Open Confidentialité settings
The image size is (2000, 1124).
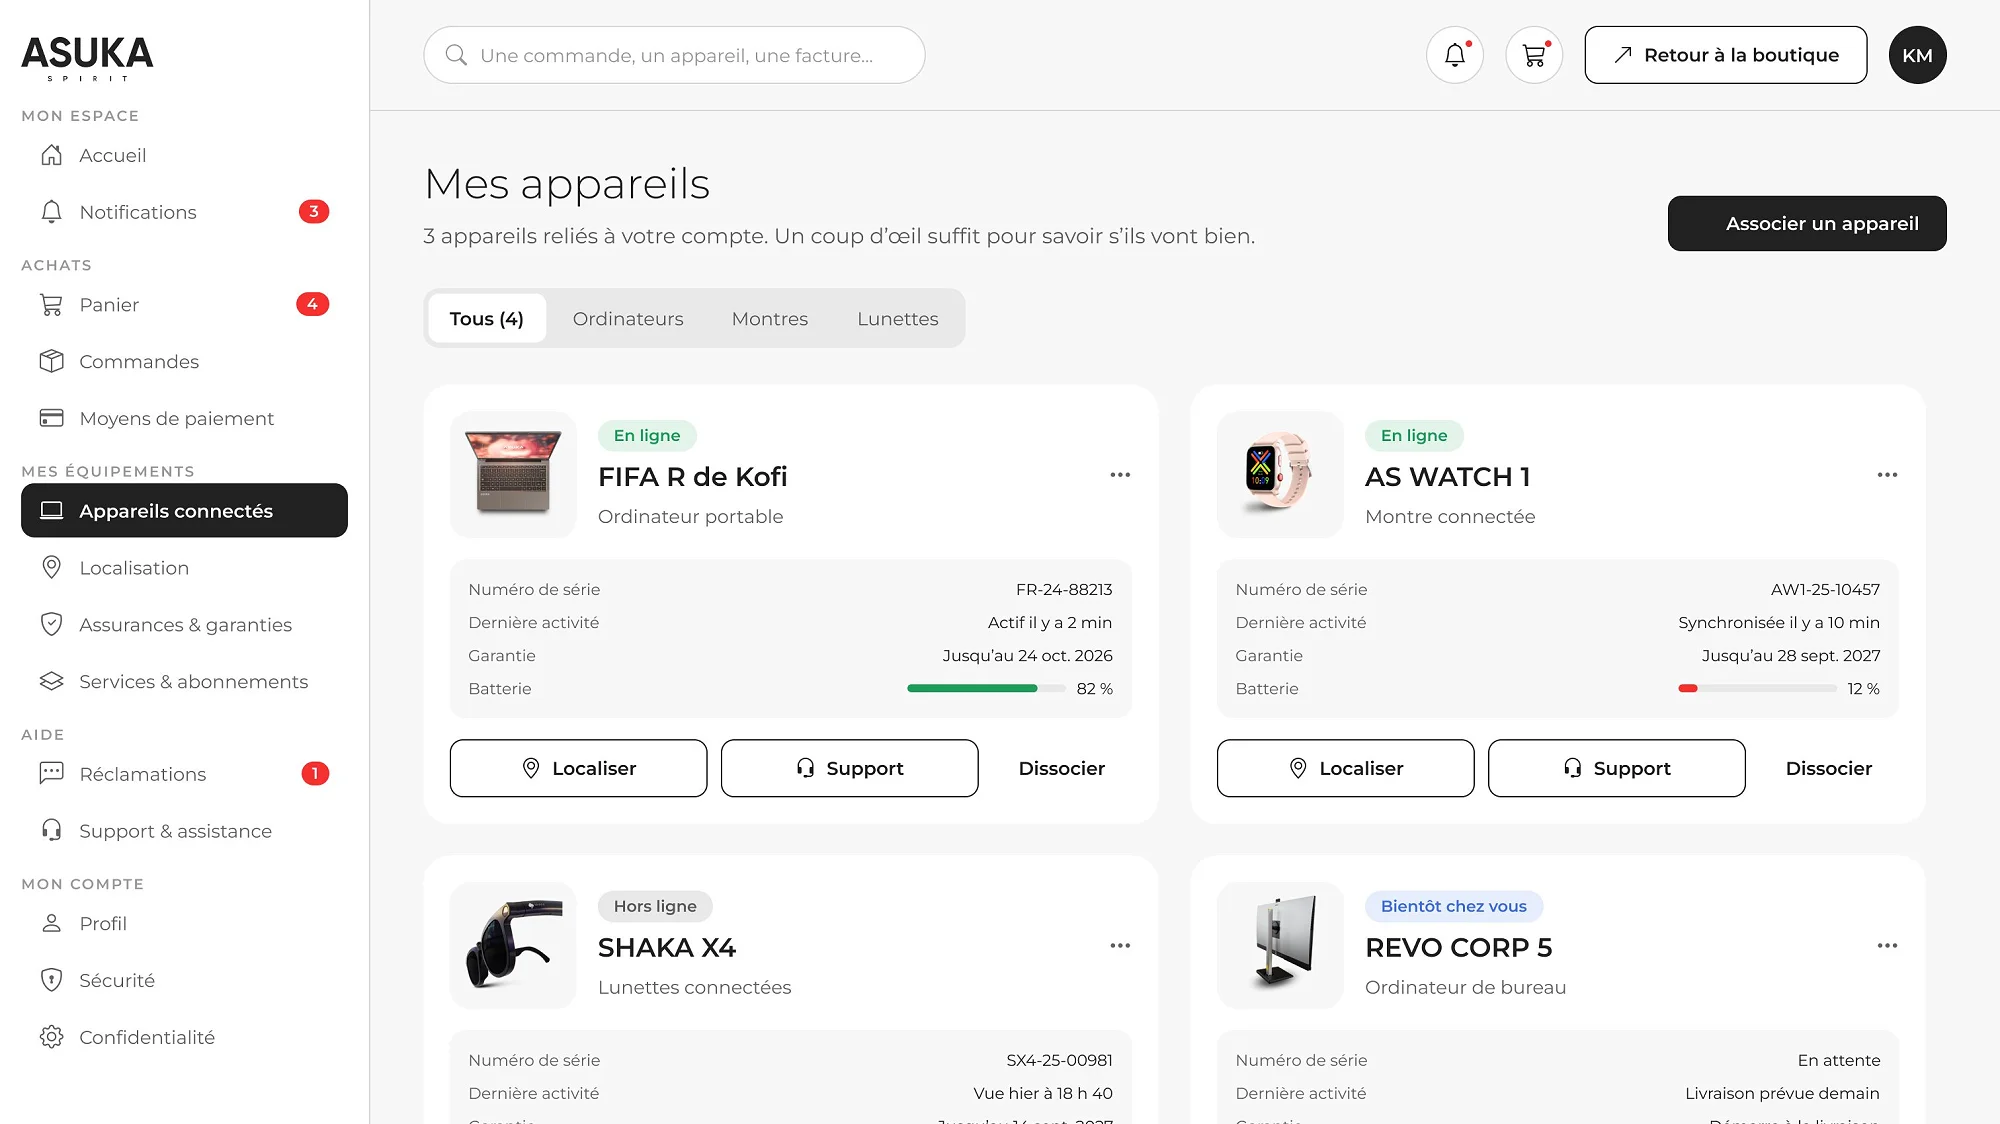point(184,1038)
